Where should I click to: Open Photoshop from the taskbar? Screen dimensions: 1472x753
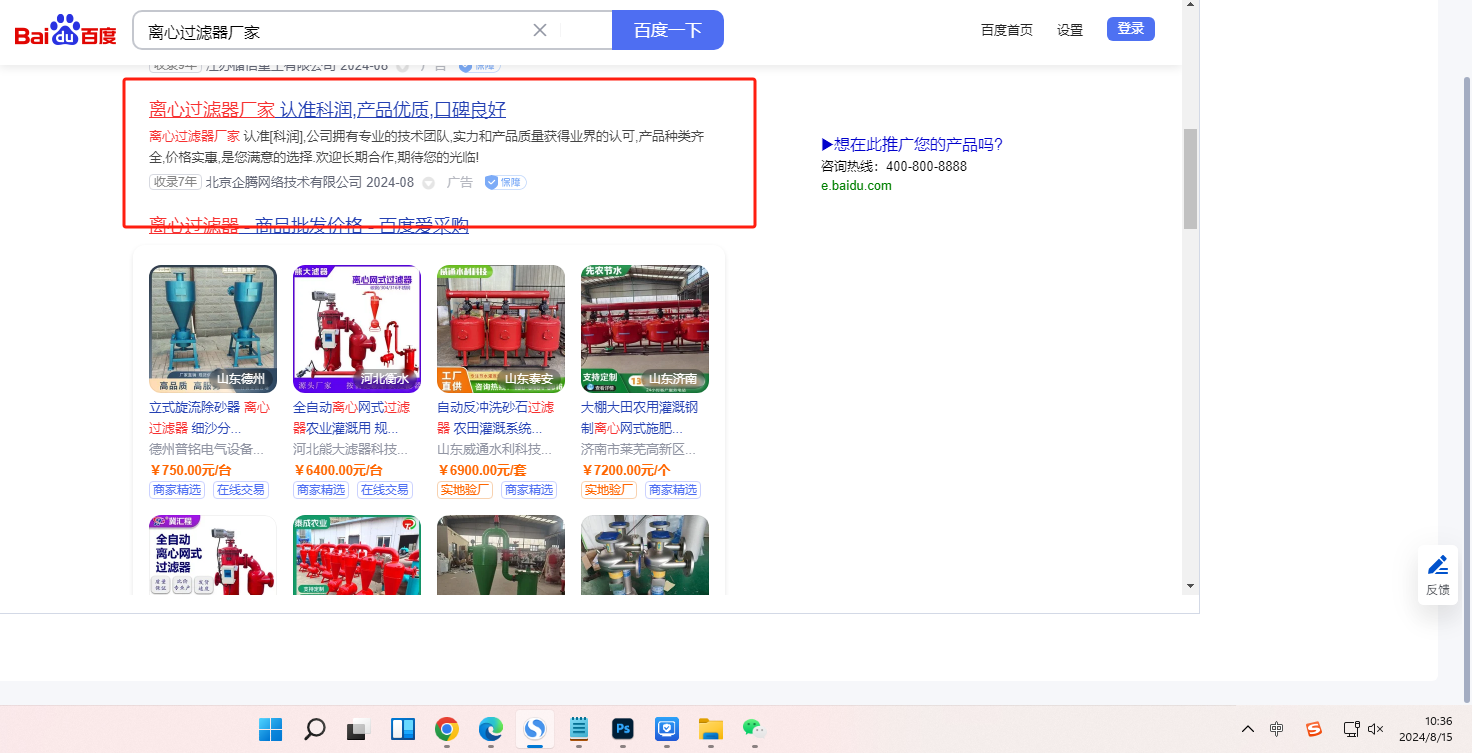pyautogui.click(x=623, y=729)
